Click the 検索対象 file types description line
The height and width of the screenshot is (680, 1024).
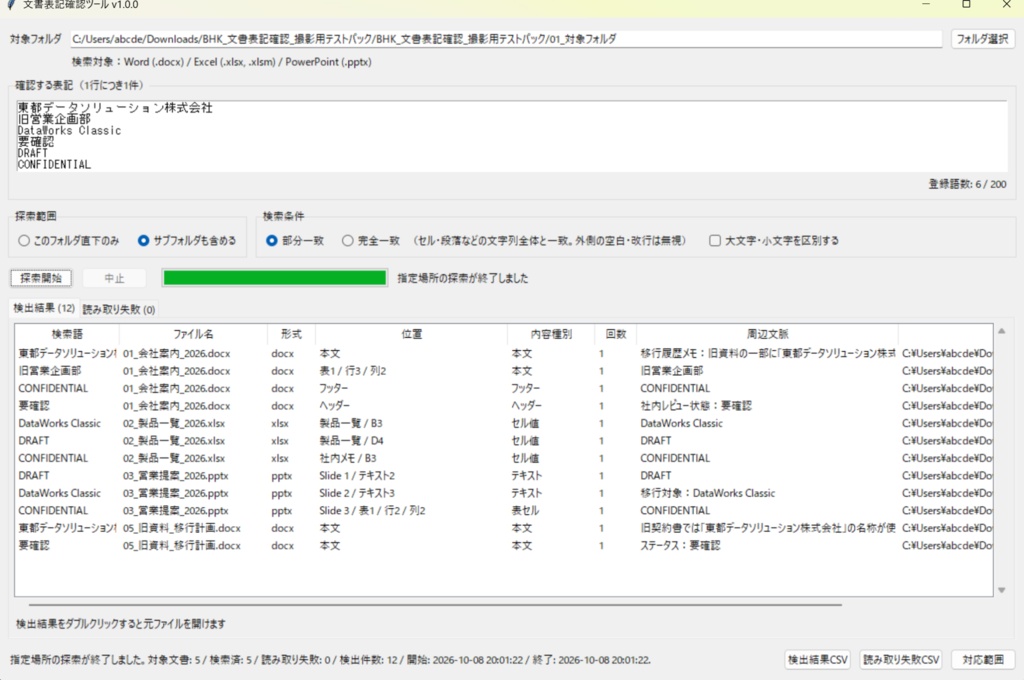pyautogui.click(x=221, y=62)
